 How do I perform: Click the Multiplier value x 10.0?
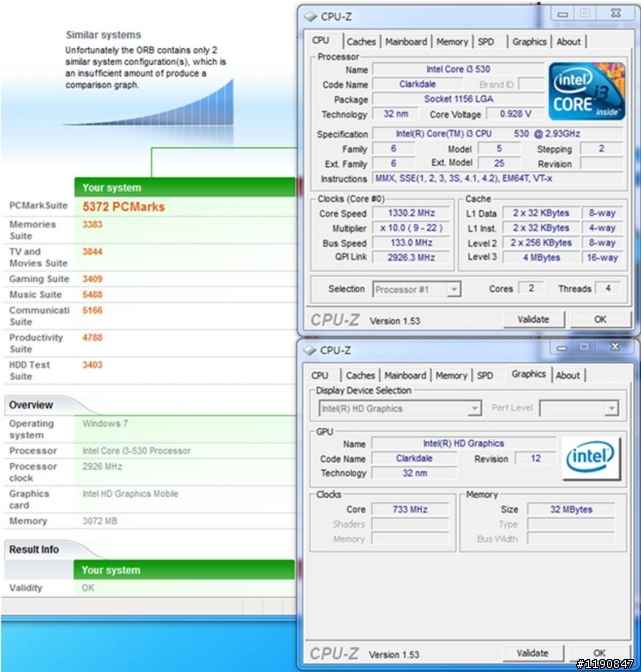point(411,228)
